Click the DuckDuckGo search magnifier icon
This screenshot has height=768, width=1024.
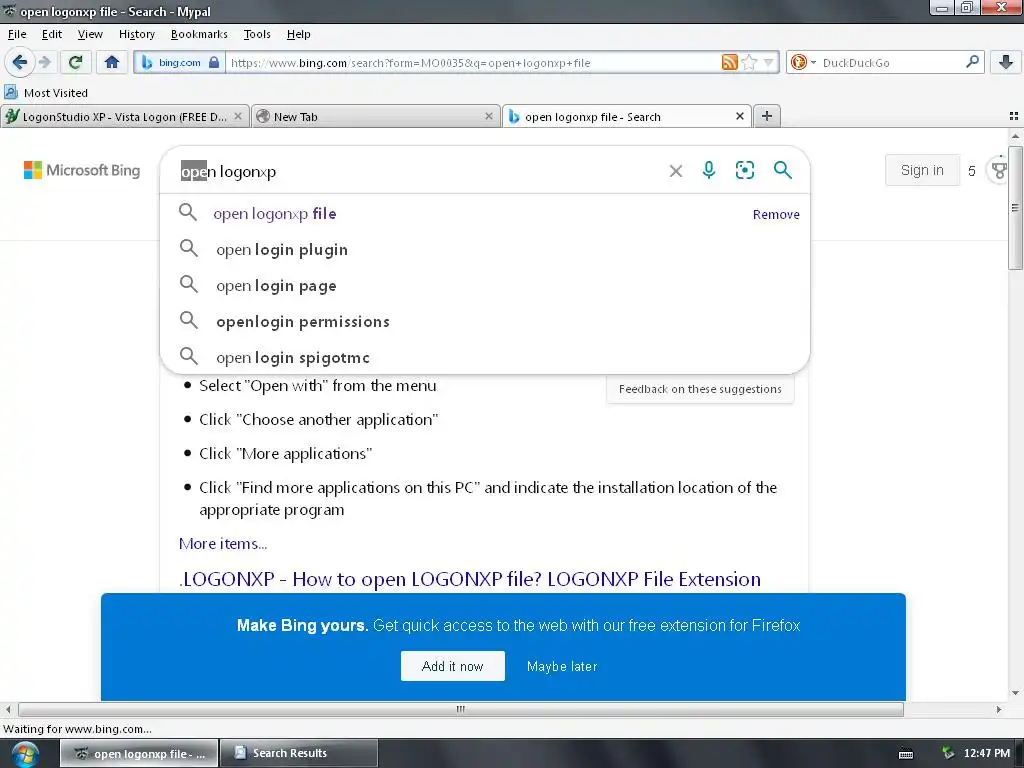tap(972, 62)
